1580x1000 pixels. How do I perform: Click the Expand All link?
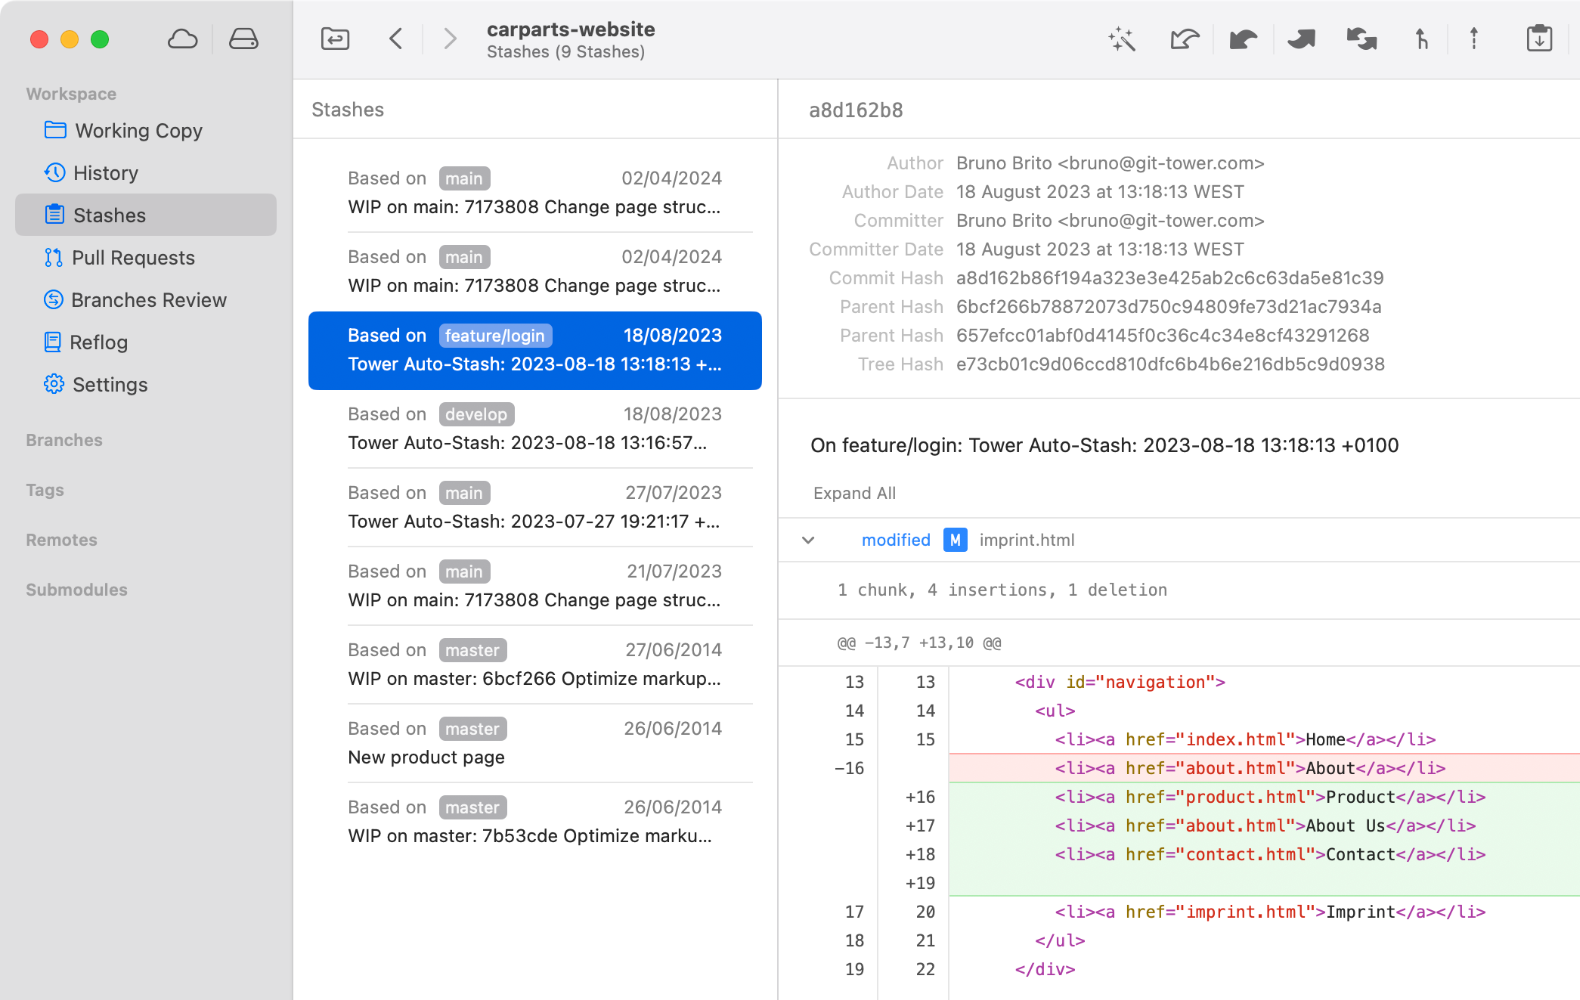pyautogui.click(x=854, y=493)
